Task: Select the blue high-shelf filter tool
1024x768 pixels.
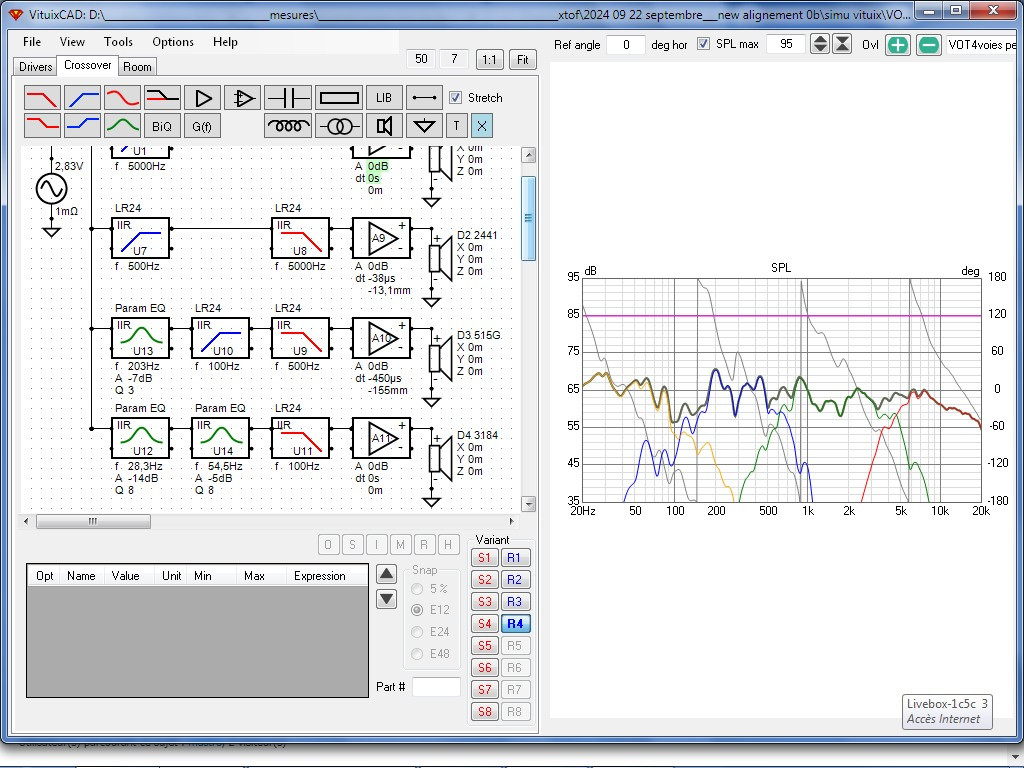Action: (82, 125)
